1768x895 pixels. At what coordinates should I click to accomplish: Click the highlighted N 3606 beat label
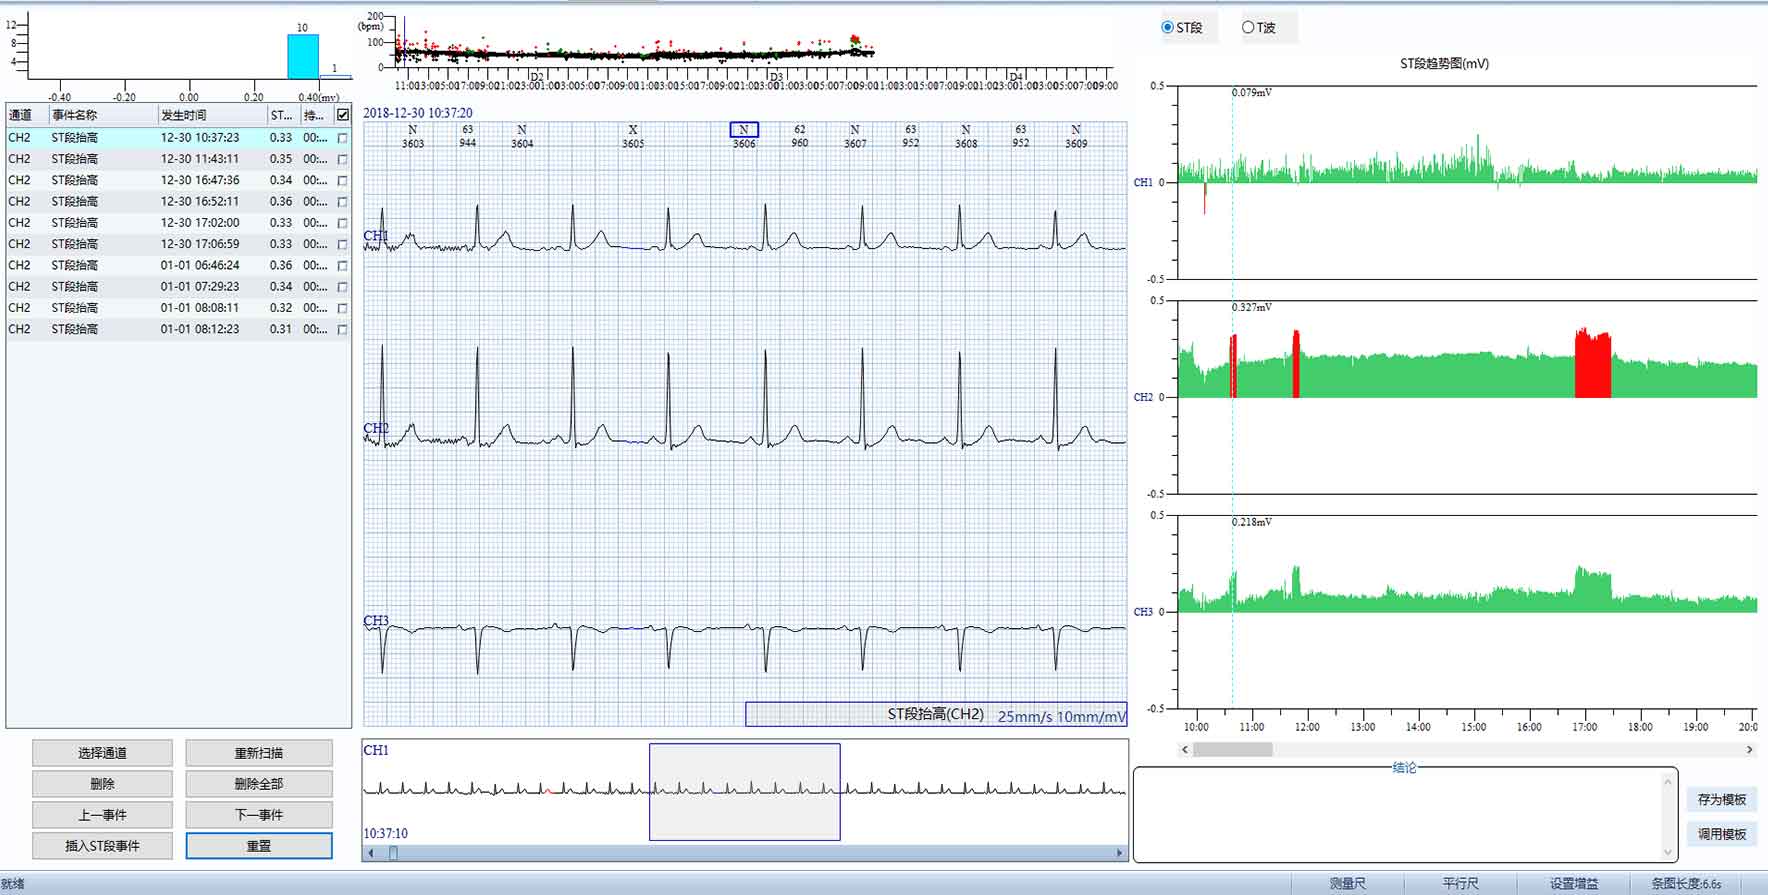tap(744, 130)
